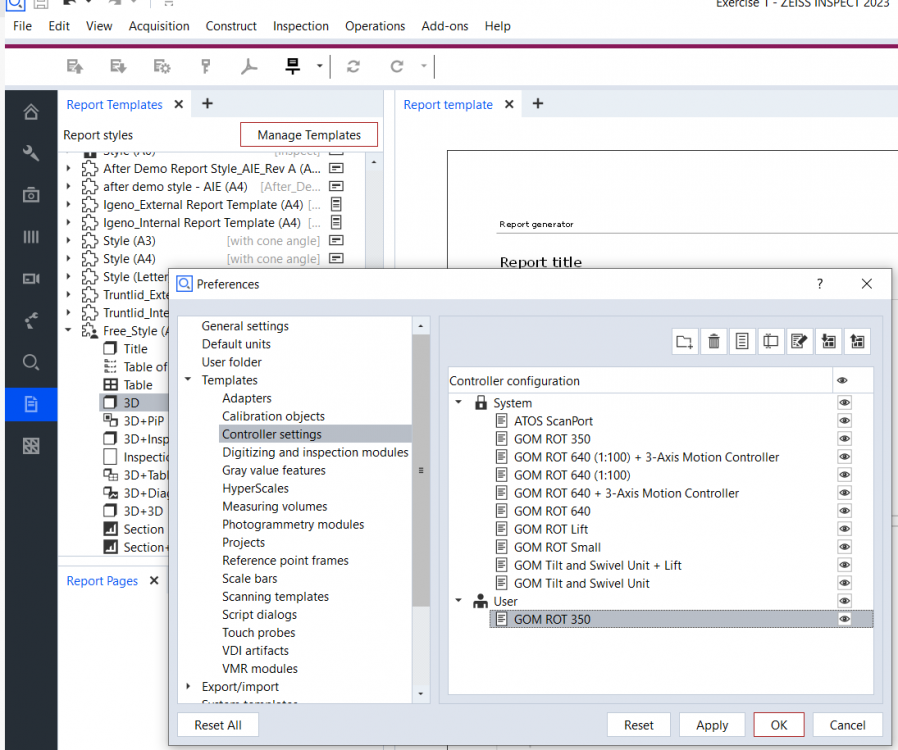Collapse the User controller group

tap(460, 601)
